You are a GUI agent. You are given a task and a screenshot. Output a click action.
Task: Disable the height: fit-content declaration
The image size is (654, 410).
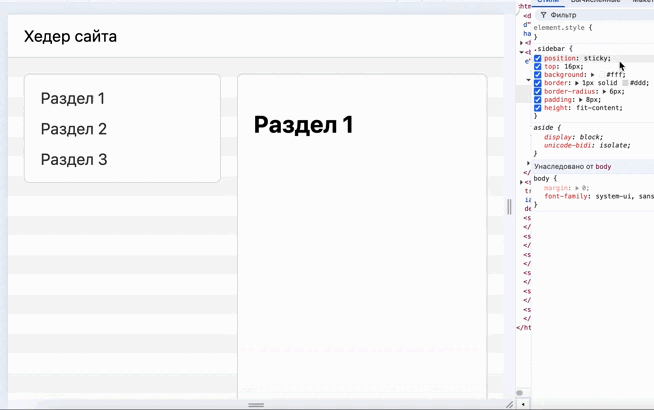click(x=538, y=108)
